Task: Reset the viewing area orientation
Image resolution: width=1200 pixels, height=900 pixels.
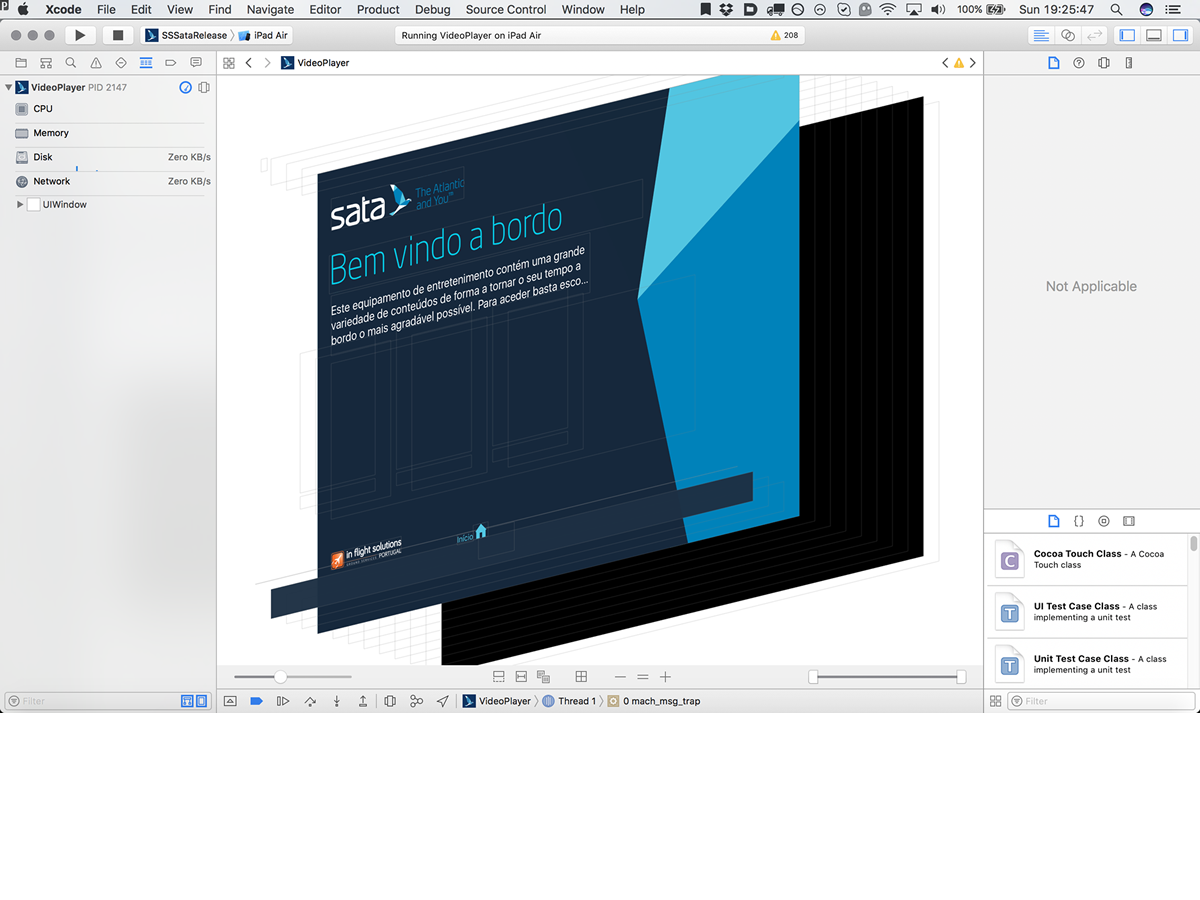Action: (581, 677)
